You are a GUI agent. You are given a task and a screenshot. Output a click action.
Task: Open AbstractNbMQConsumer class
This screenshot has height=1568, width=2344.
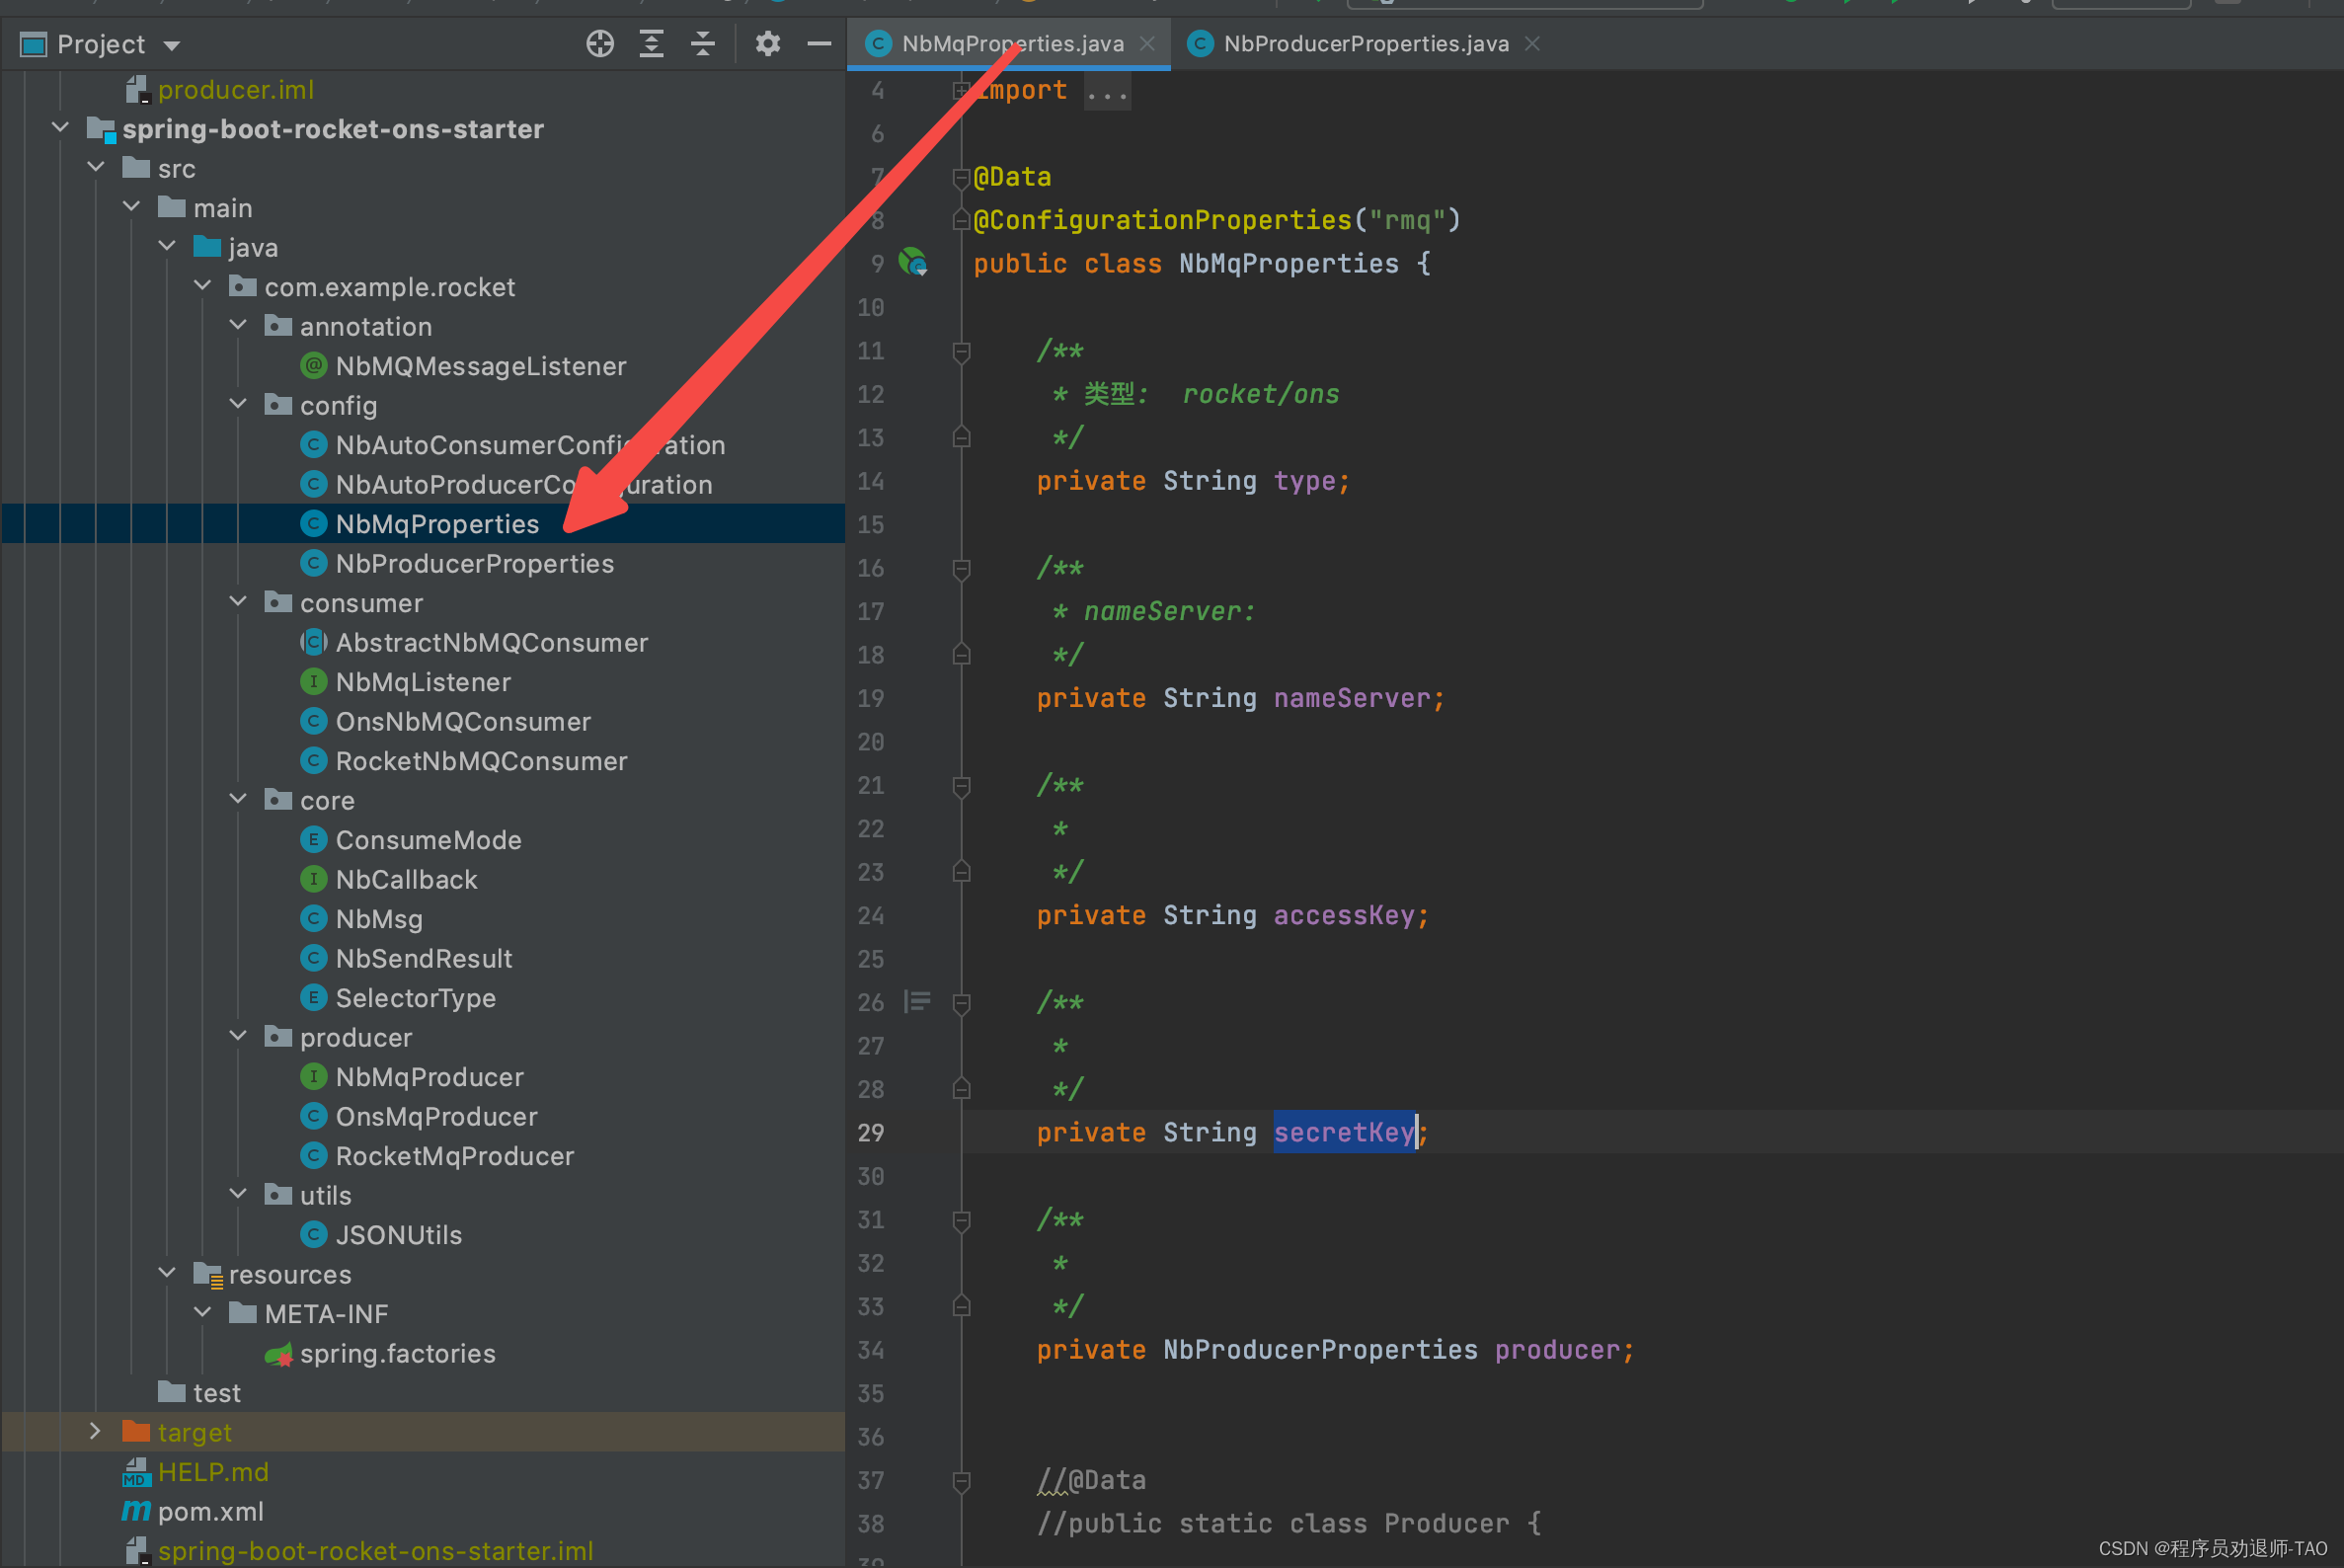click(492, 642)
